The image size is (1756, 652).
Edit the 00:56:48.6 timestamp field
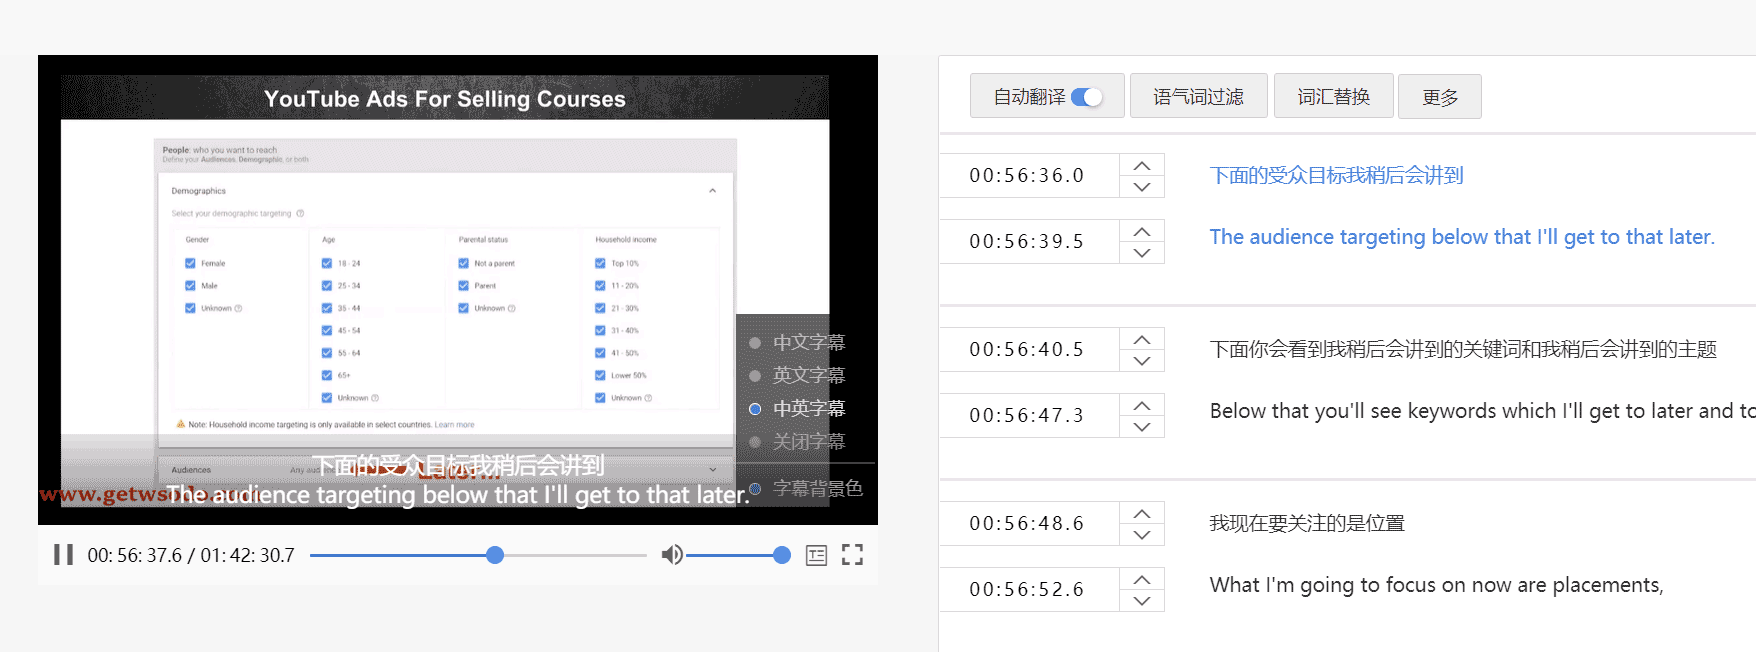click(1027, 524)
